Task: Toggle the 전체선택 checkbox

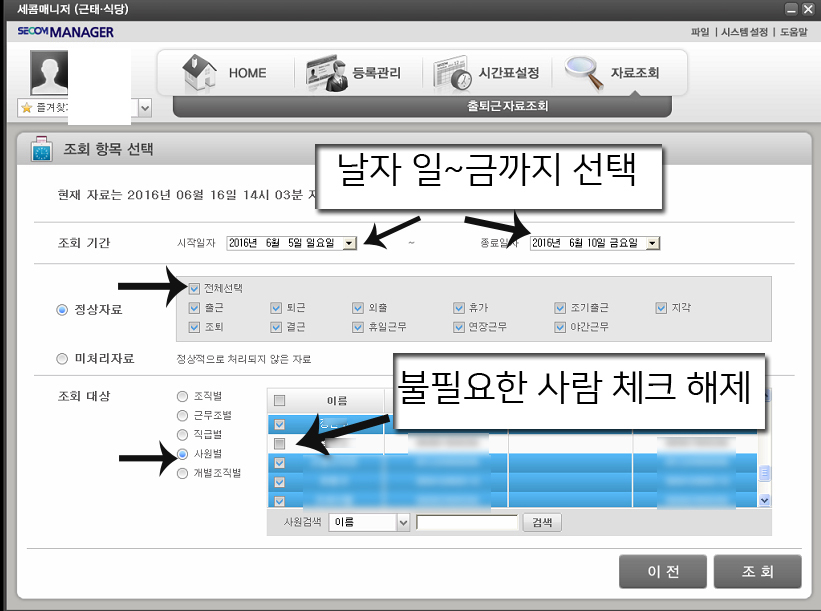Action: [194, 288]
